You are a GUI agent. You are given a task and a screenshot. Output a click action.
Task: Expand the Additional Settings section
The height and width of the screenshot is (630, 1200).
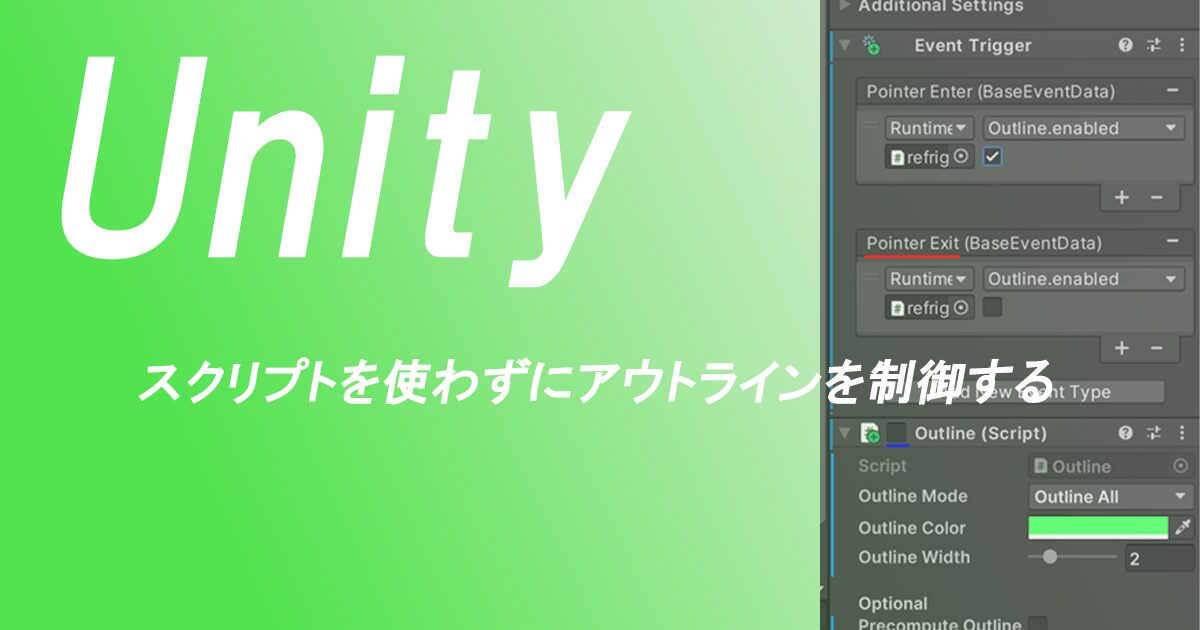[844, 6]
